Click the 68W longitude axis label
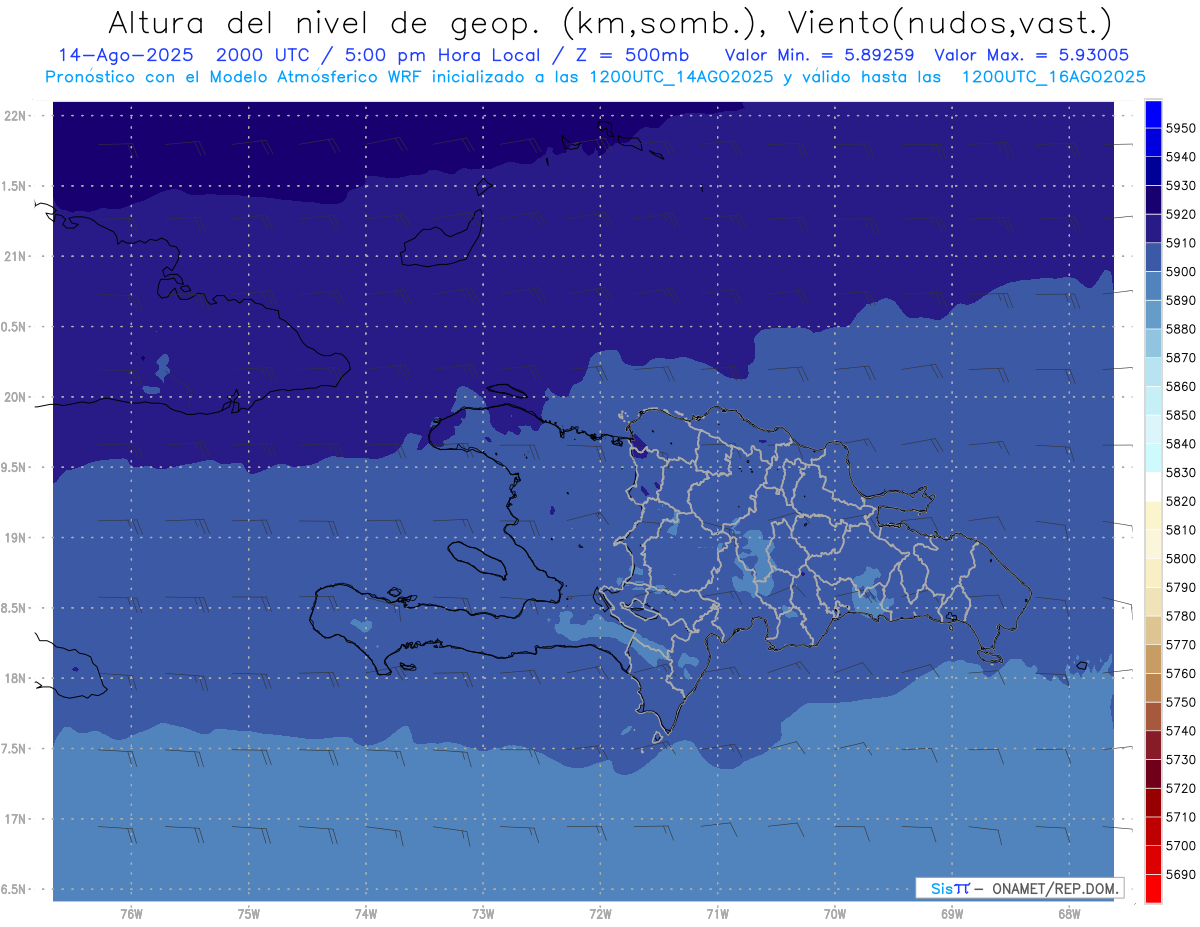Viewport: 1200px width, 927px height. click(x=1069, y=914)
